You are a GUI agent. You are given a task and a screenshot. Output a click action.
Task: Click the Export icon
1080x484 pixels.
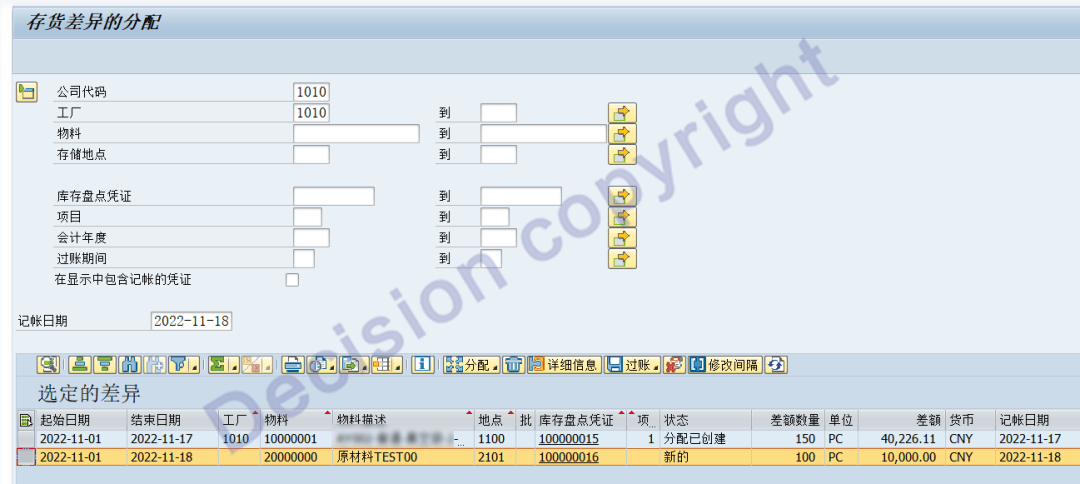click(x=351, y=365)
